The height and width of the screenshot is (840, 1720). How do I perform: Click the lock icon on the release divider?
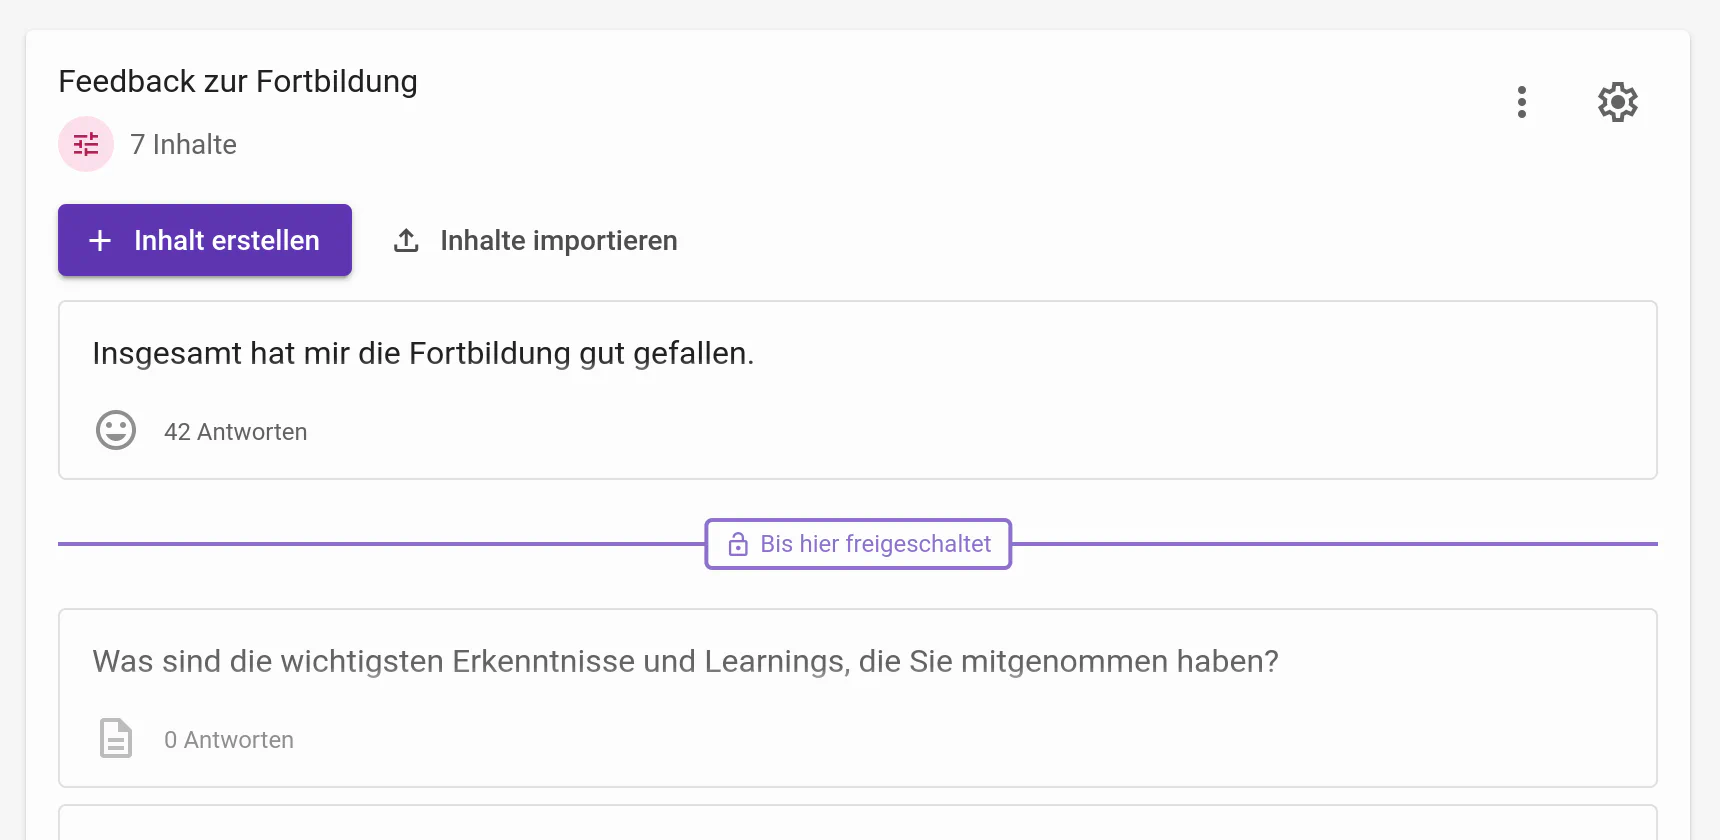coord(738,544)
